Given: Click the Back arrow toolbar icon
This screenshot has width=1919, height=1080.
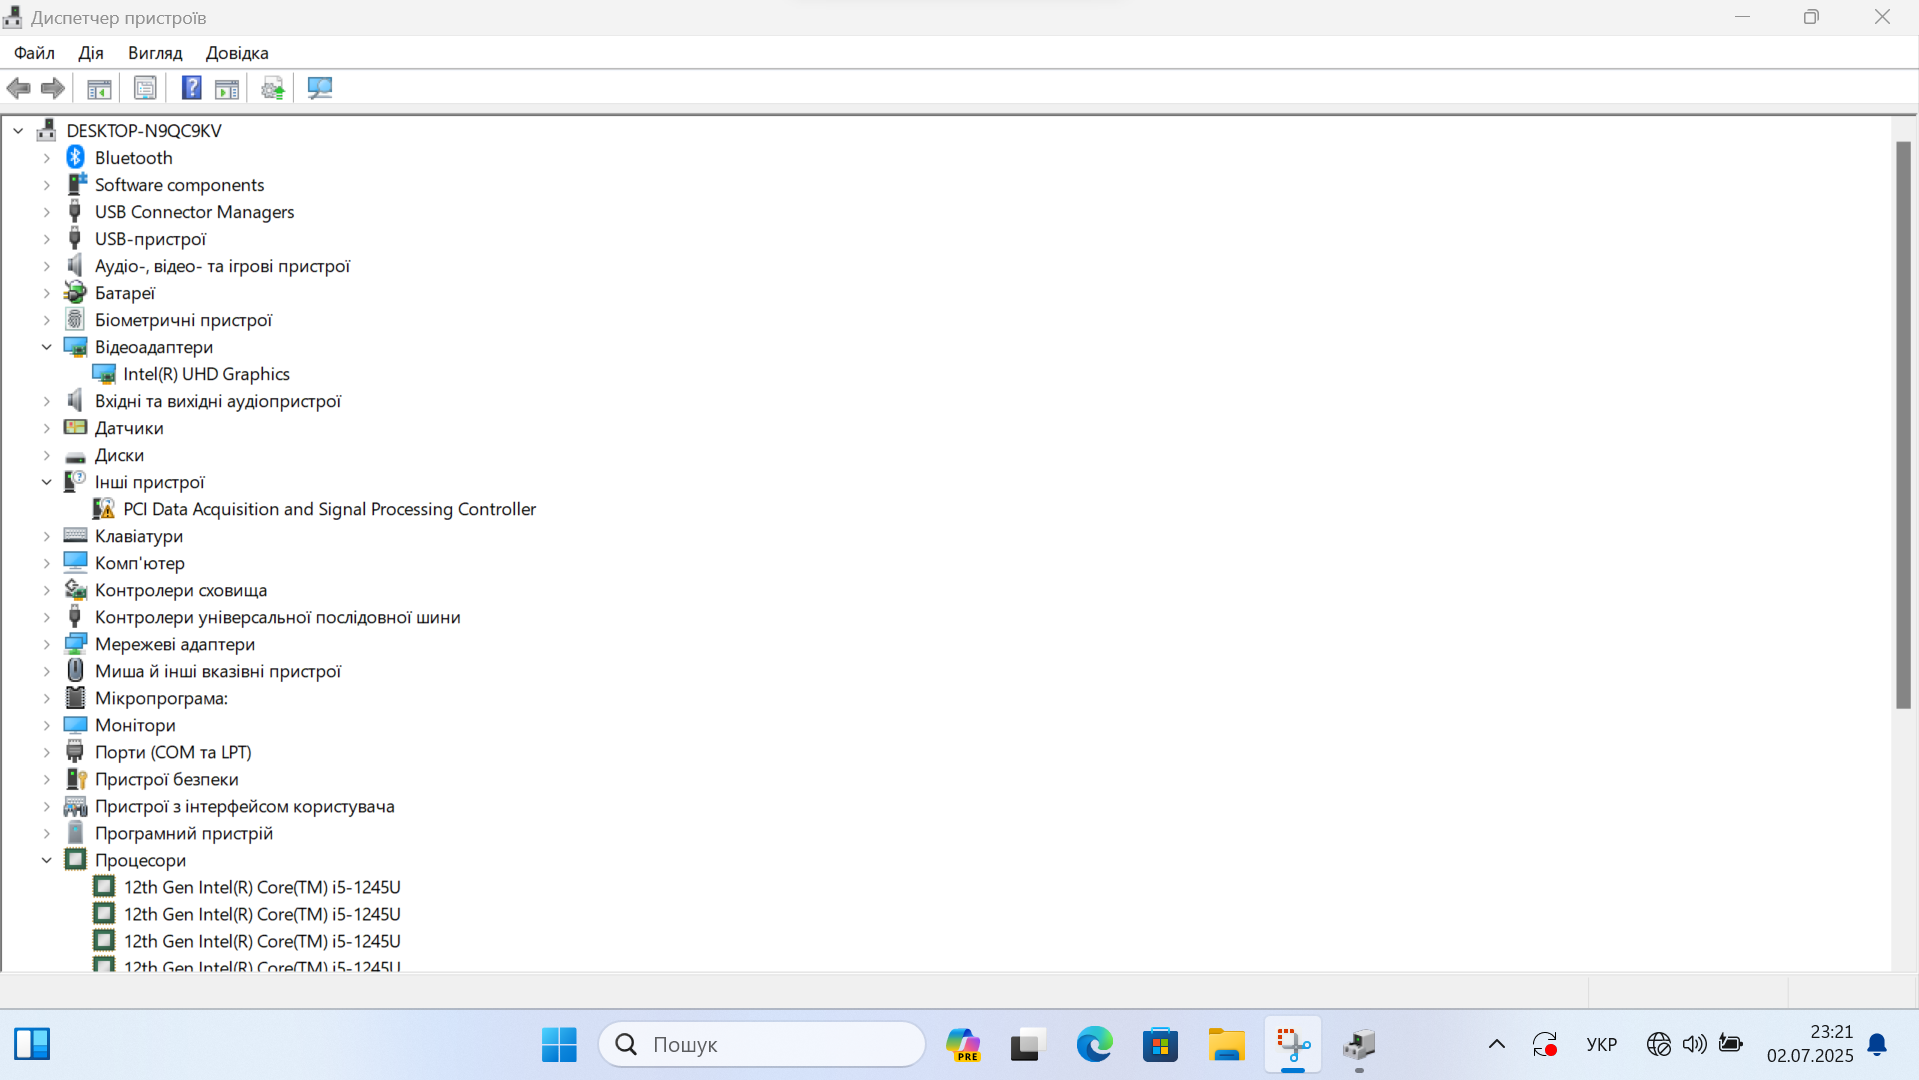Looking at the screenshot, I should [x=18, y=88].
